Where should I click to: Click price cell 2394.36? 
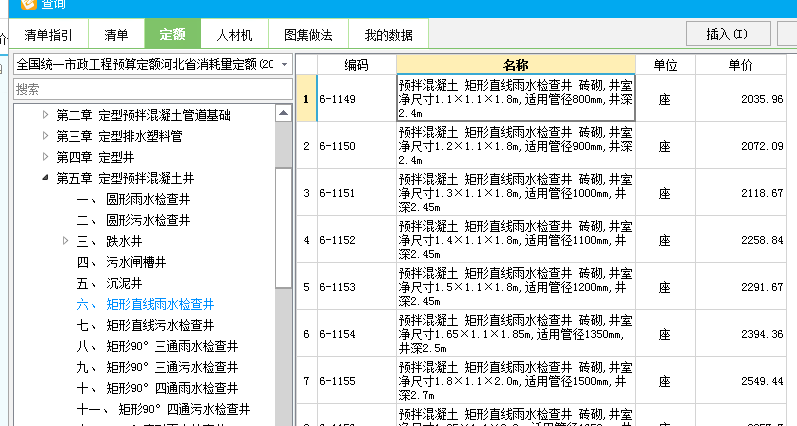tap(740, 334)
